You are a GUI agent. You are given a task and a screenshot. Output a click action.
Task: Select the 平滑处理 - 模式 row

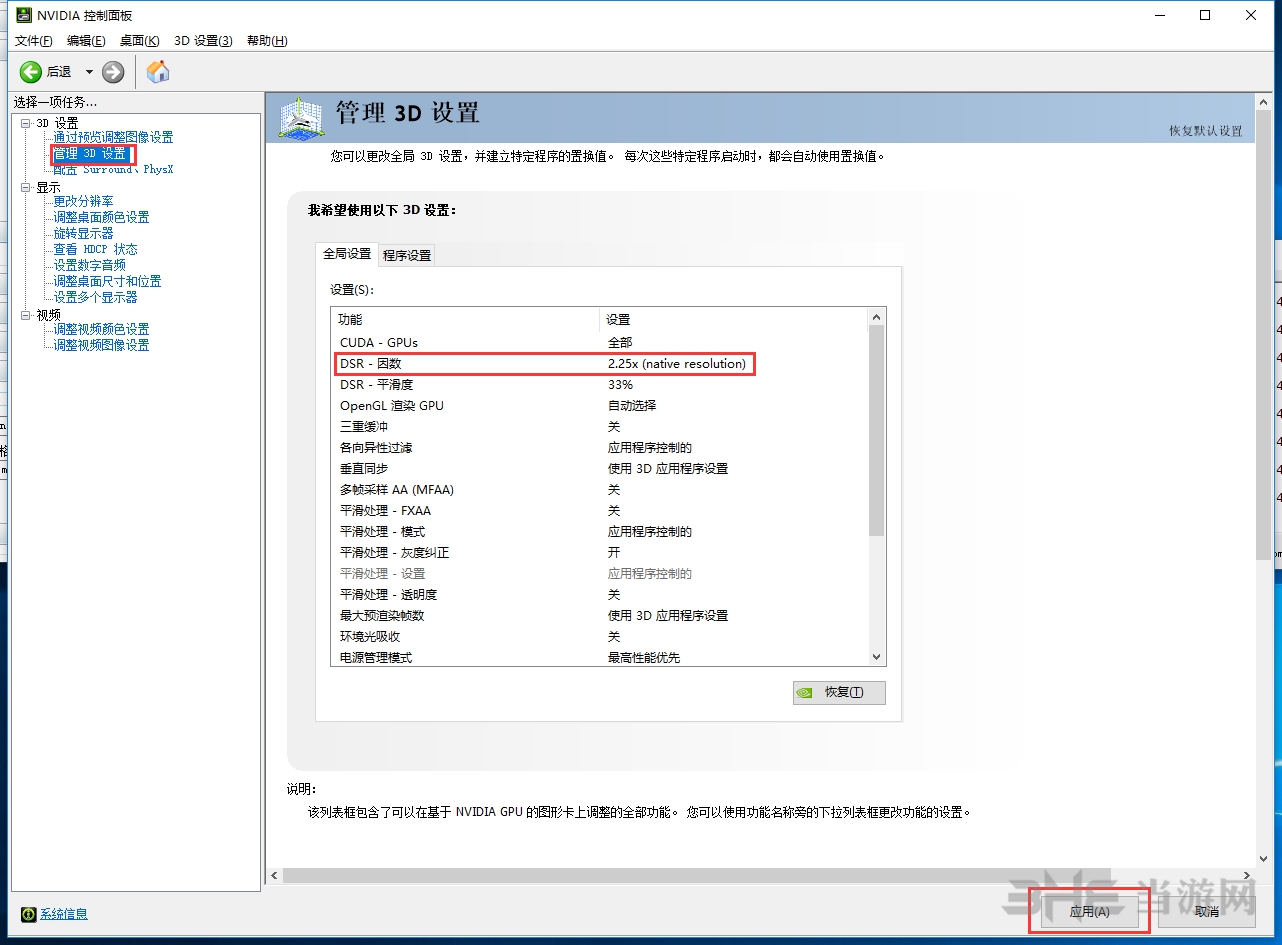click(x=599, y=531)
